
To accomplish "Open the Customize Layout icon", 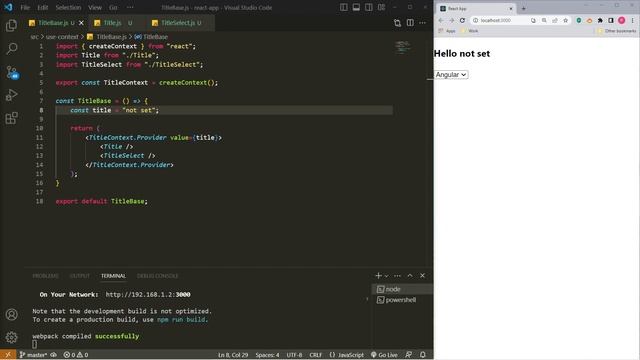I will pos(381,7).
